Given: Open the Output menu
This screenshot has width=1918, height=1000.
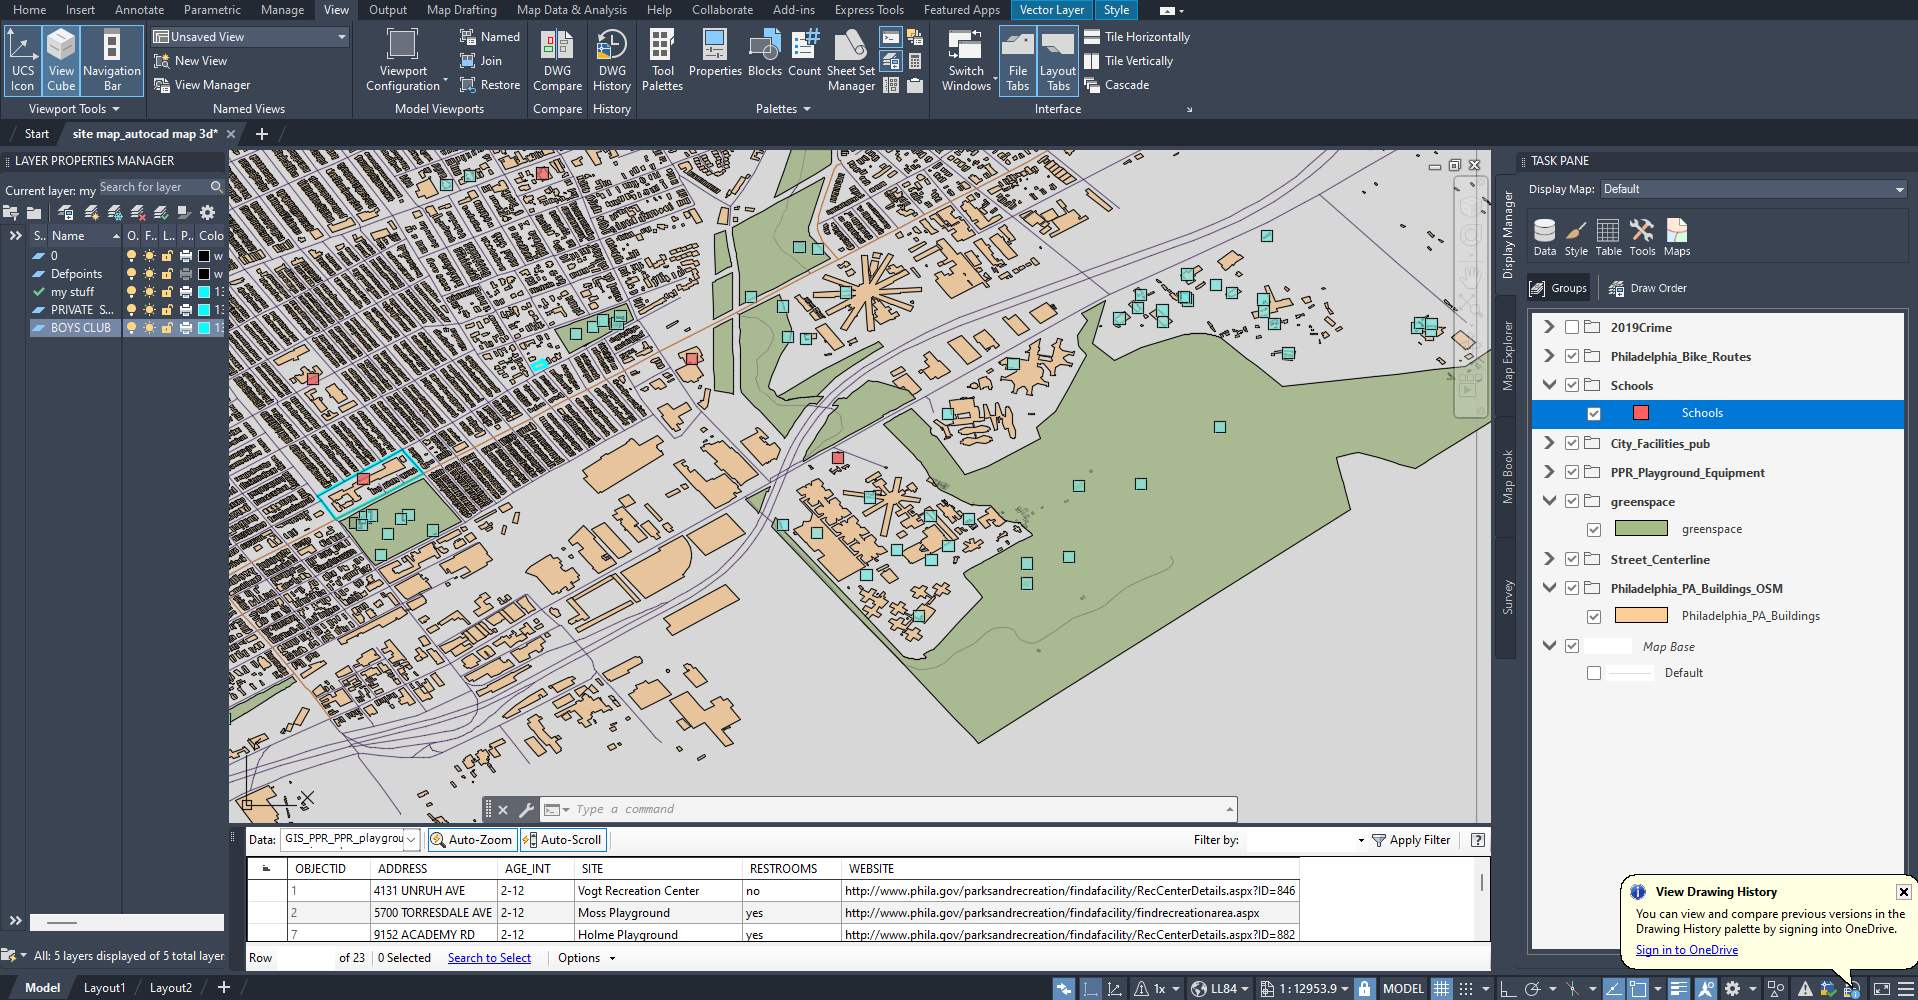Looking at the screenshot, I should pyautogui.click(x=387, y=10).
